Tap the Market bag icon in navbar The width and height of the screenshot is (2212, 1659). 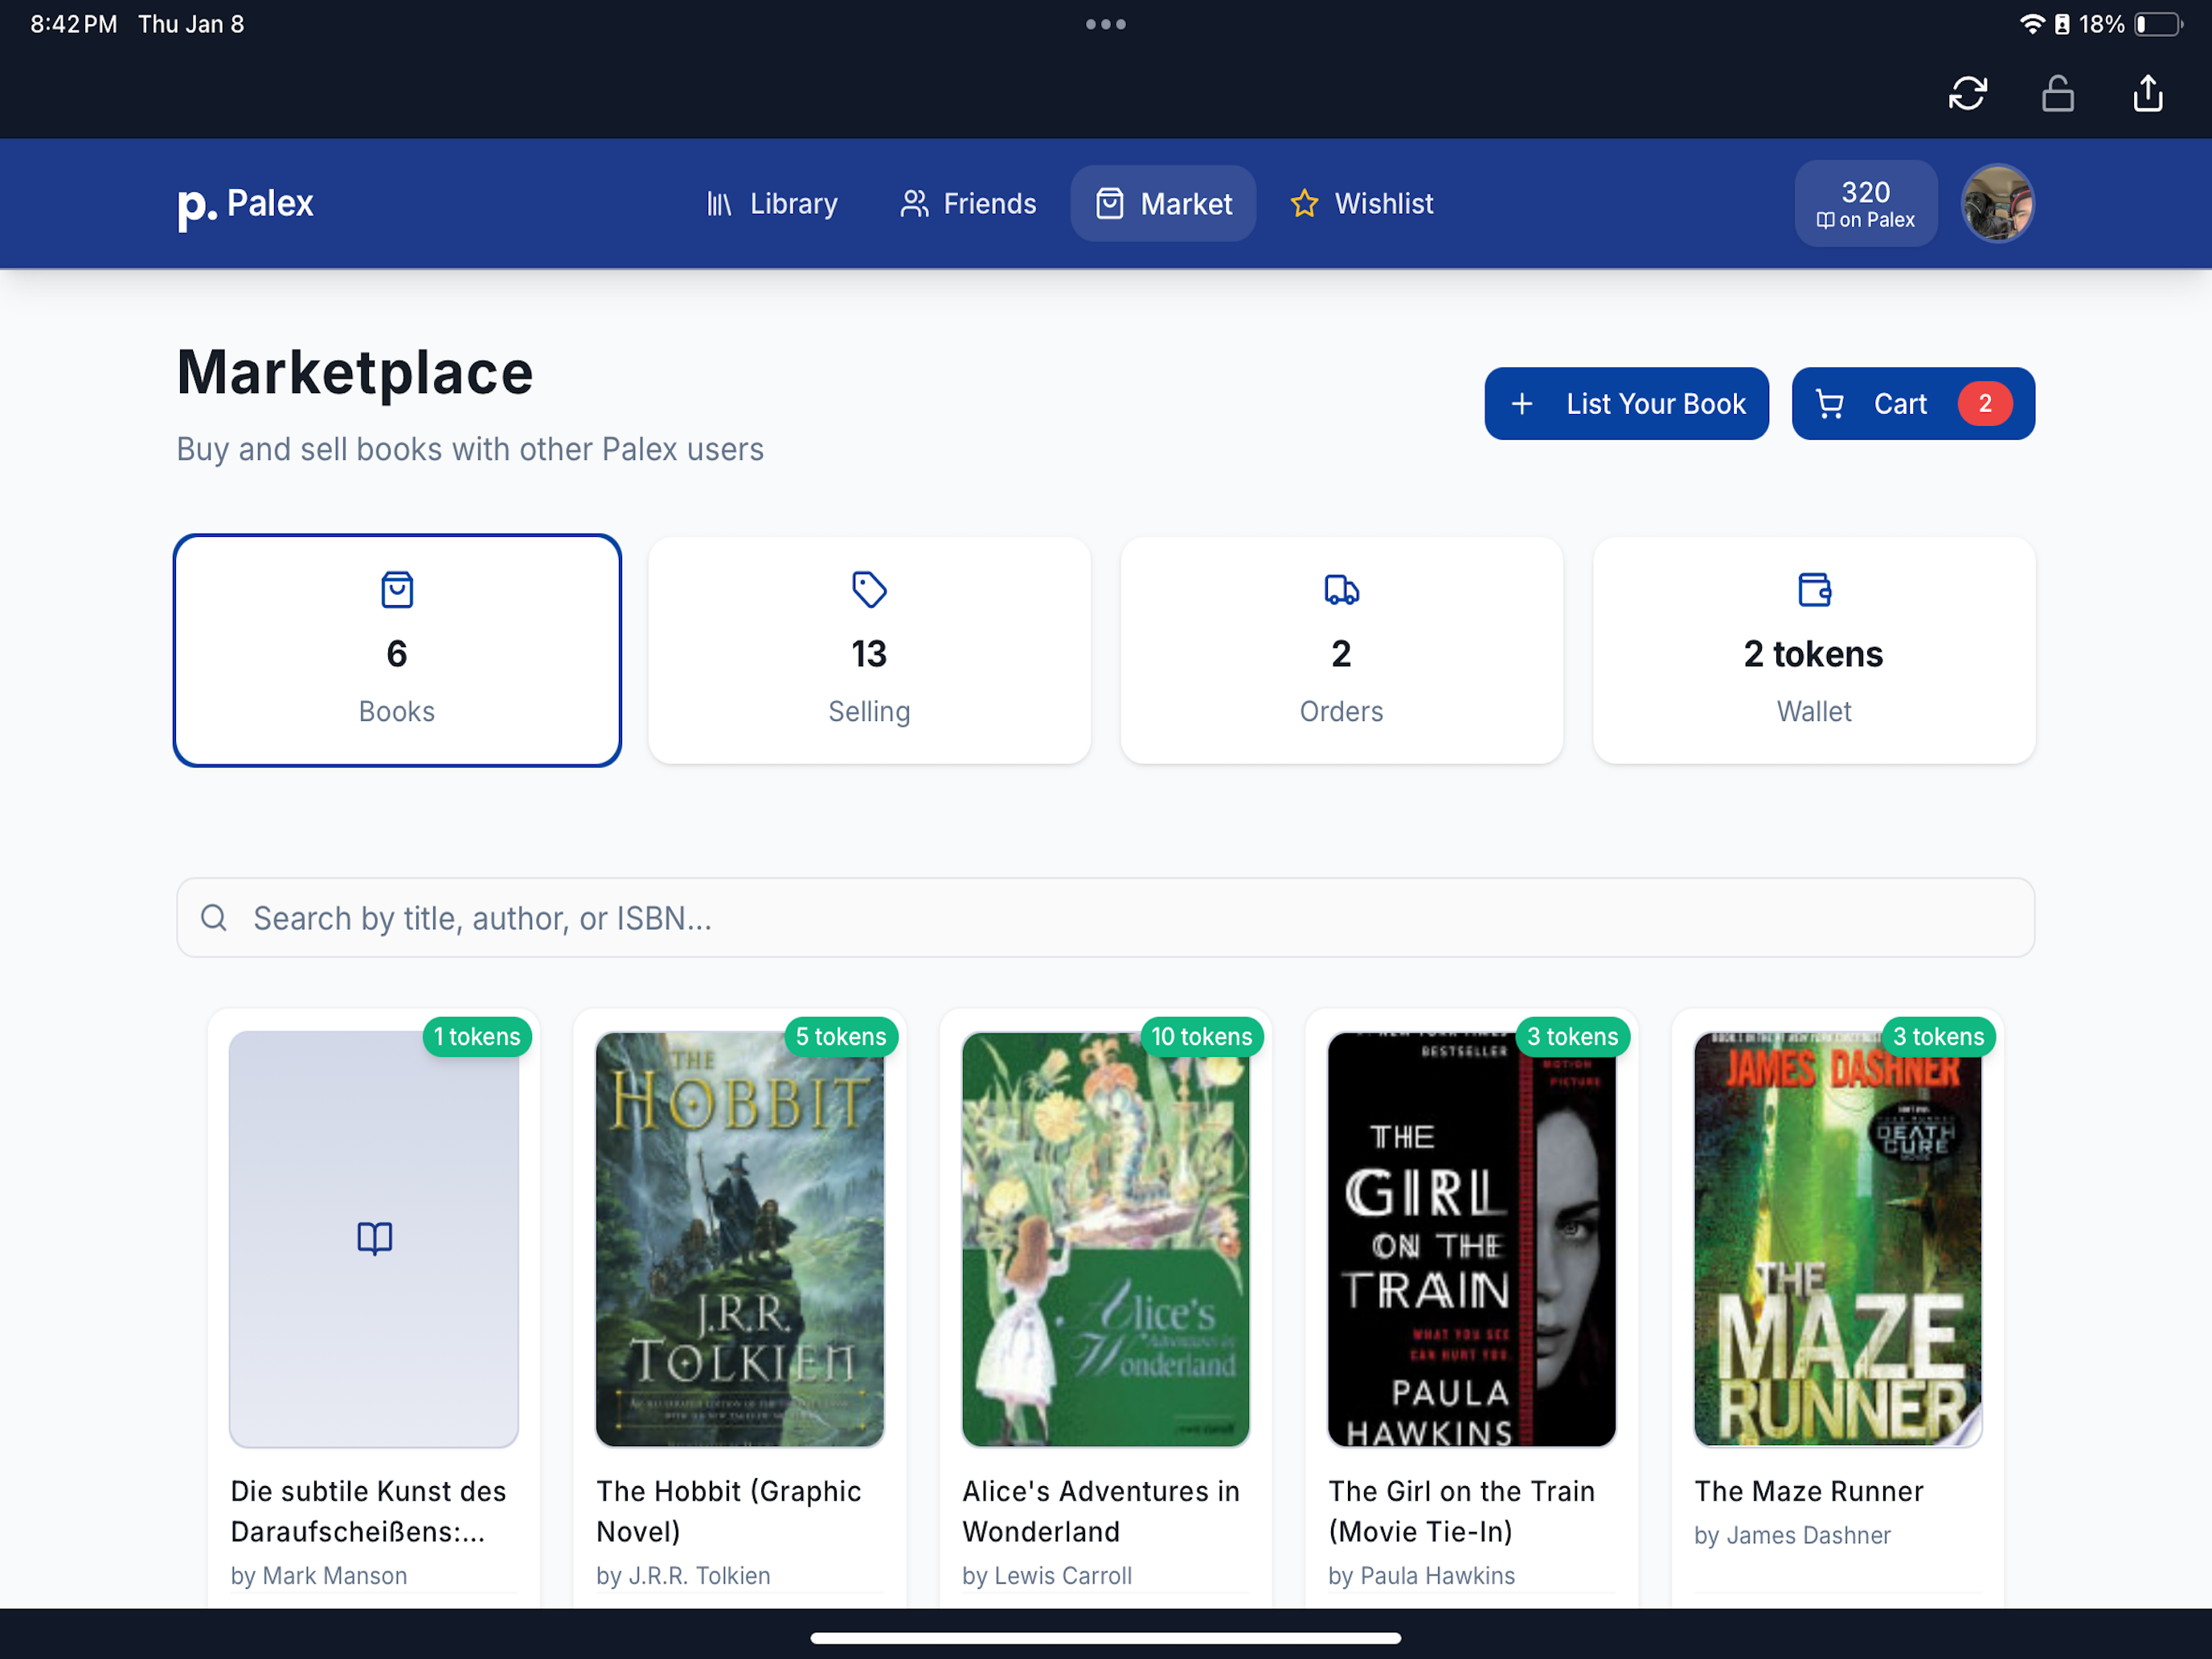point(1109,204)
